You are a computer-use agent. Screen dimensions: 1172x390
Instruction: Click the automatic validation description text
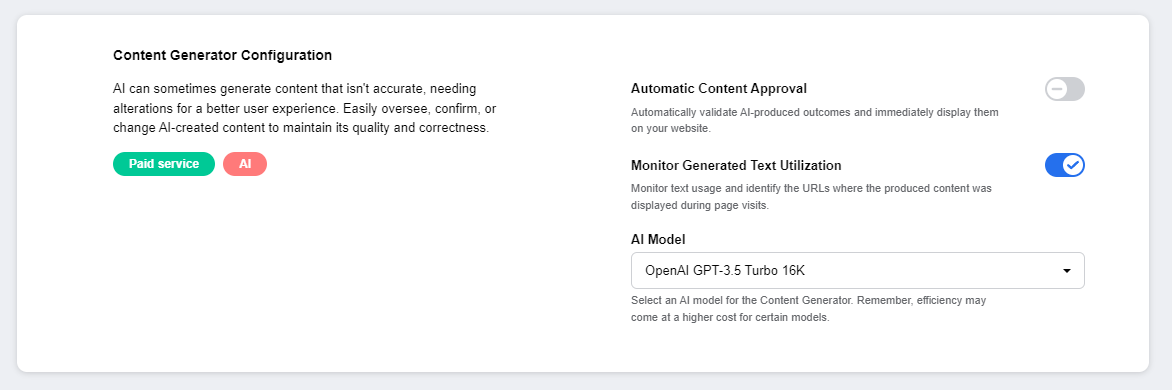[815, 120]
